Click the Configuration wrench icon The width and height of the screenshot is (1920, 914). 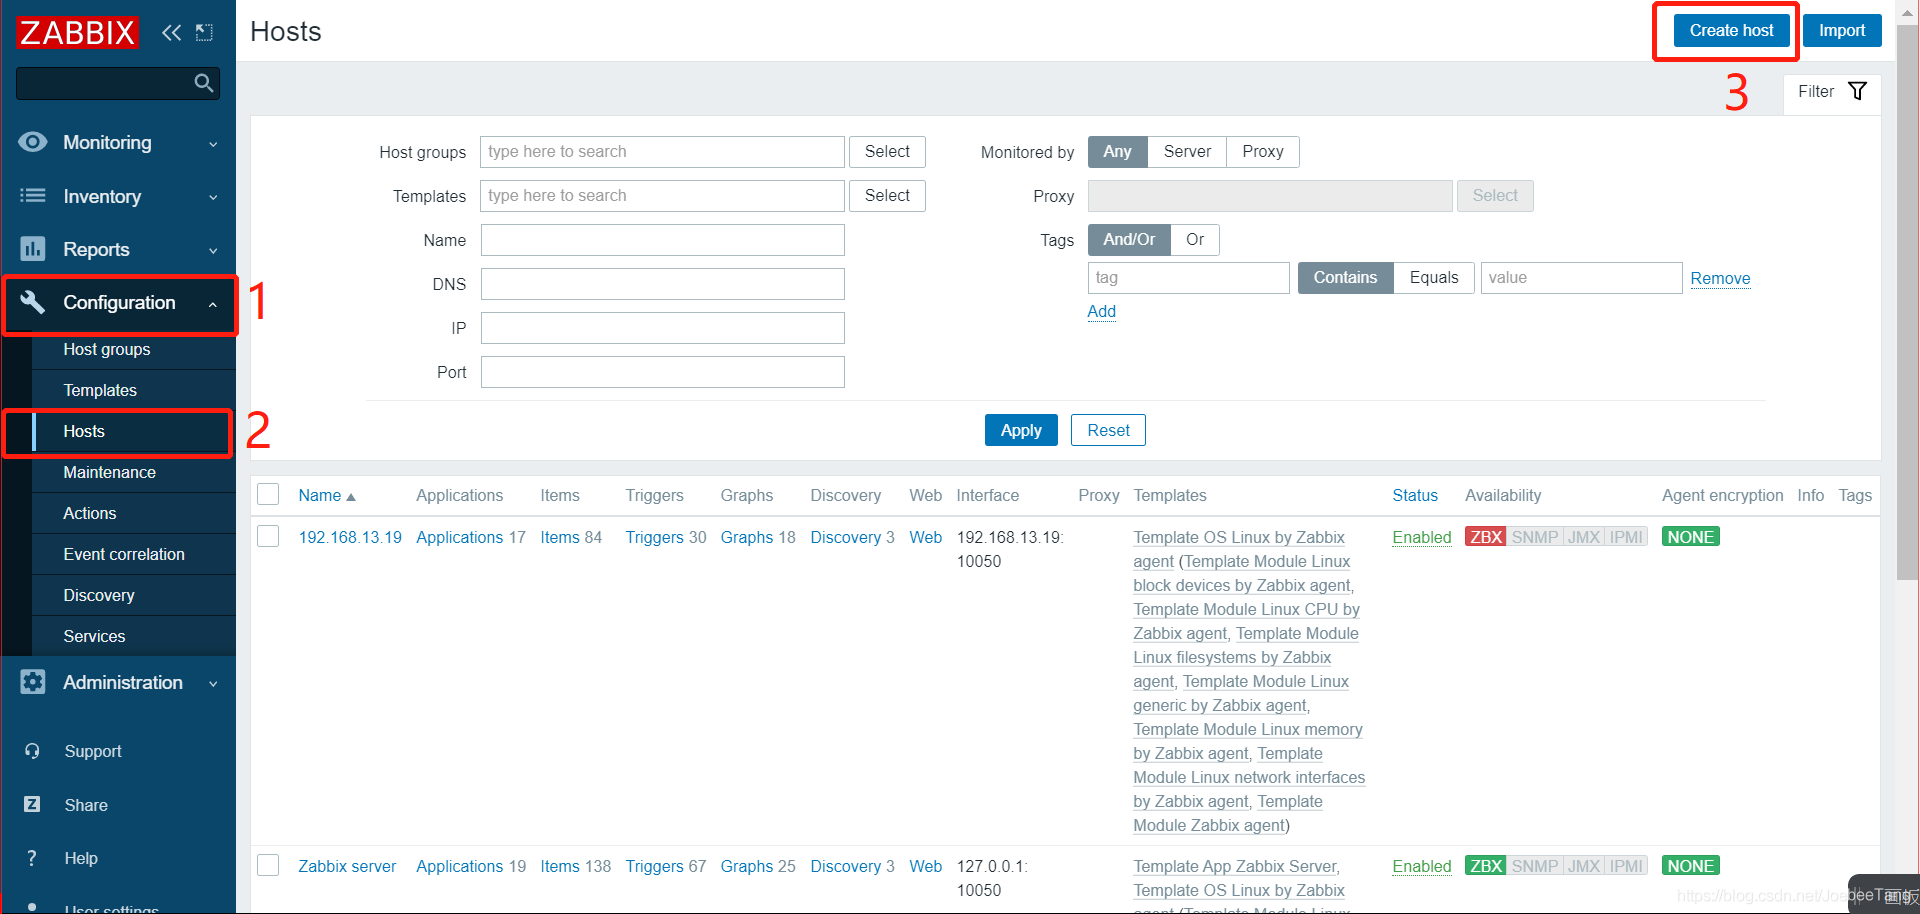pos(33,301)
